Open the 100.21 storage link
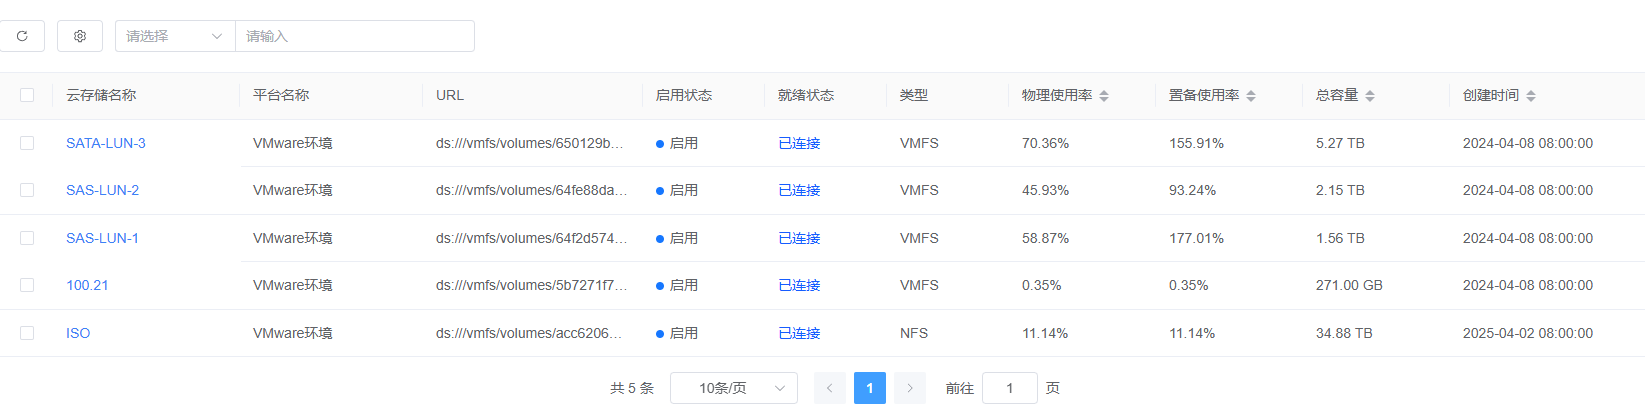This screenshot has height=420, width=1645. point(87,285)
